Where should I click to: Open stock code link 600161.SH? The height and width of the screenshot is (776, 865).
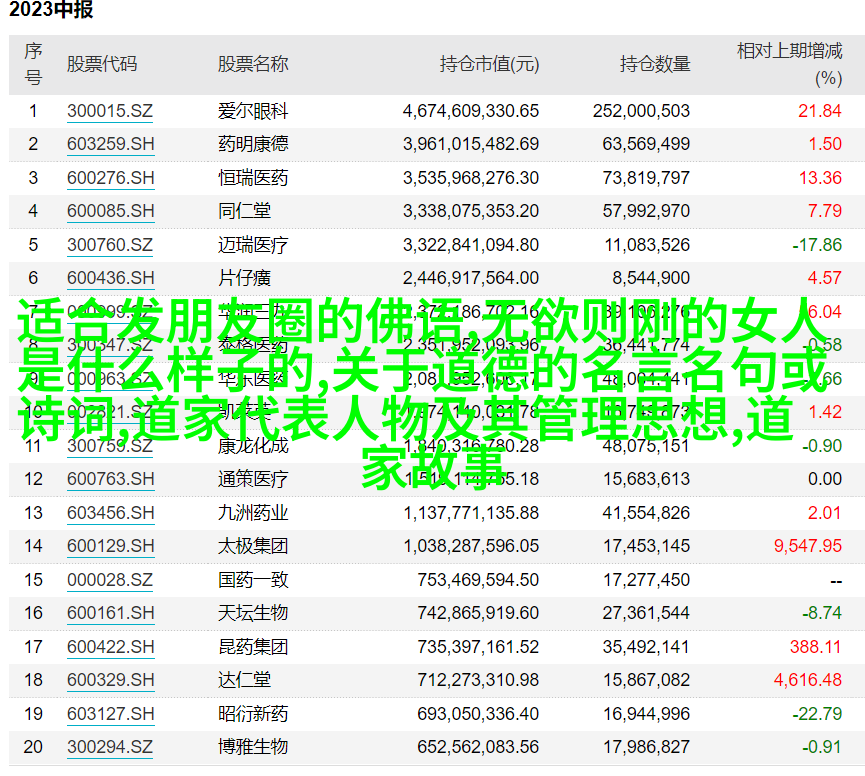click(x=110, y=613)
